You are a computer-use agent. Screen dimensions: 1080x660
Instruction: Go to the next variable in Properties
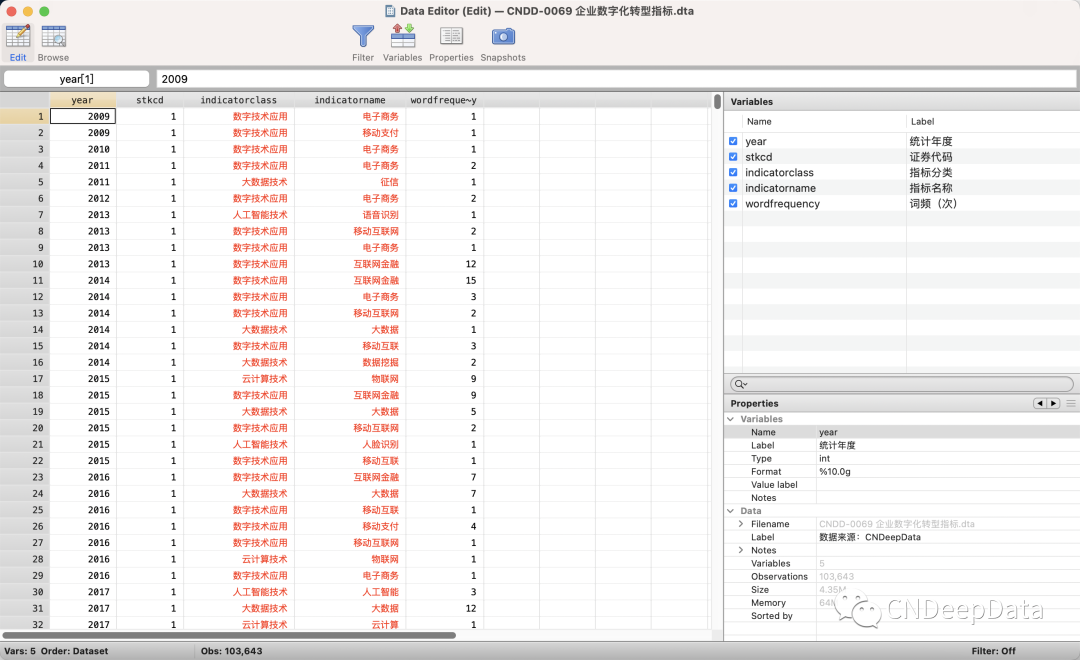[1053, 403]
